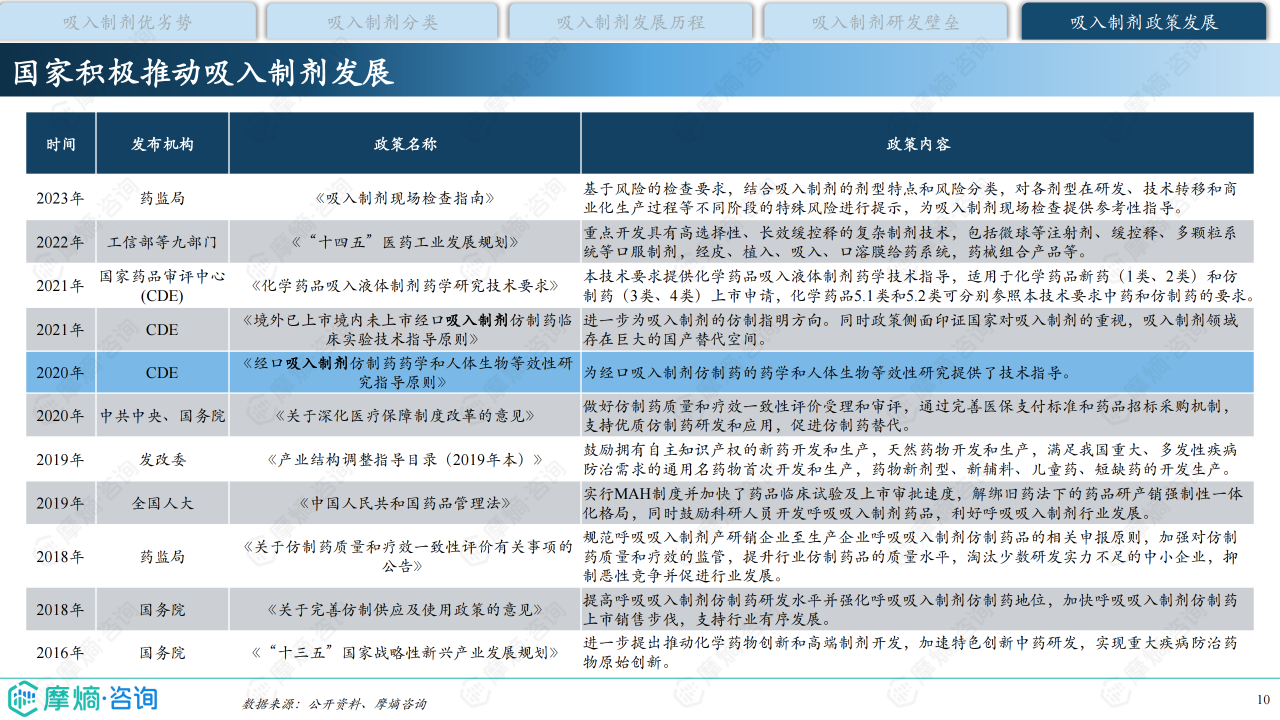This screenshot has height=720, width=1280.
Task: Select the 吸入制剂发展历程 tab
Action: point(630,22)
